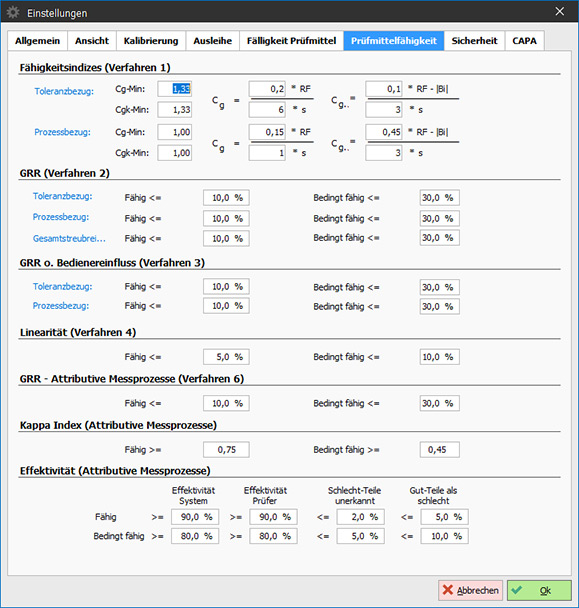Screen dimensions: 579x608
Task: Open the CAPA tab
Action: 524,41
